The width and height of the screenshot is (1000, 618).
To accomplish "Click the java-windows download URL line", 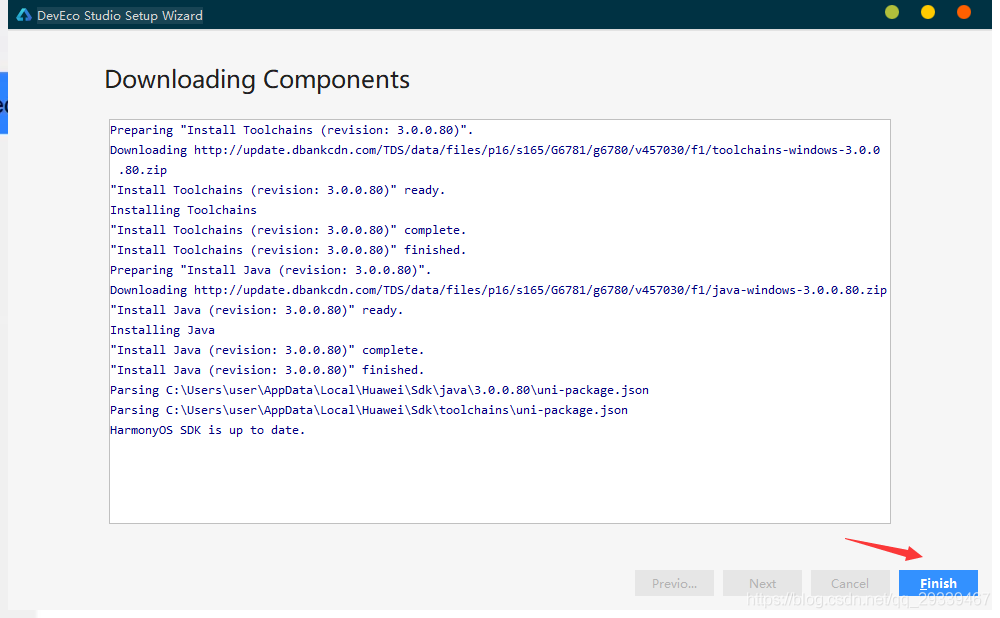I will click(x=498, y=290).
